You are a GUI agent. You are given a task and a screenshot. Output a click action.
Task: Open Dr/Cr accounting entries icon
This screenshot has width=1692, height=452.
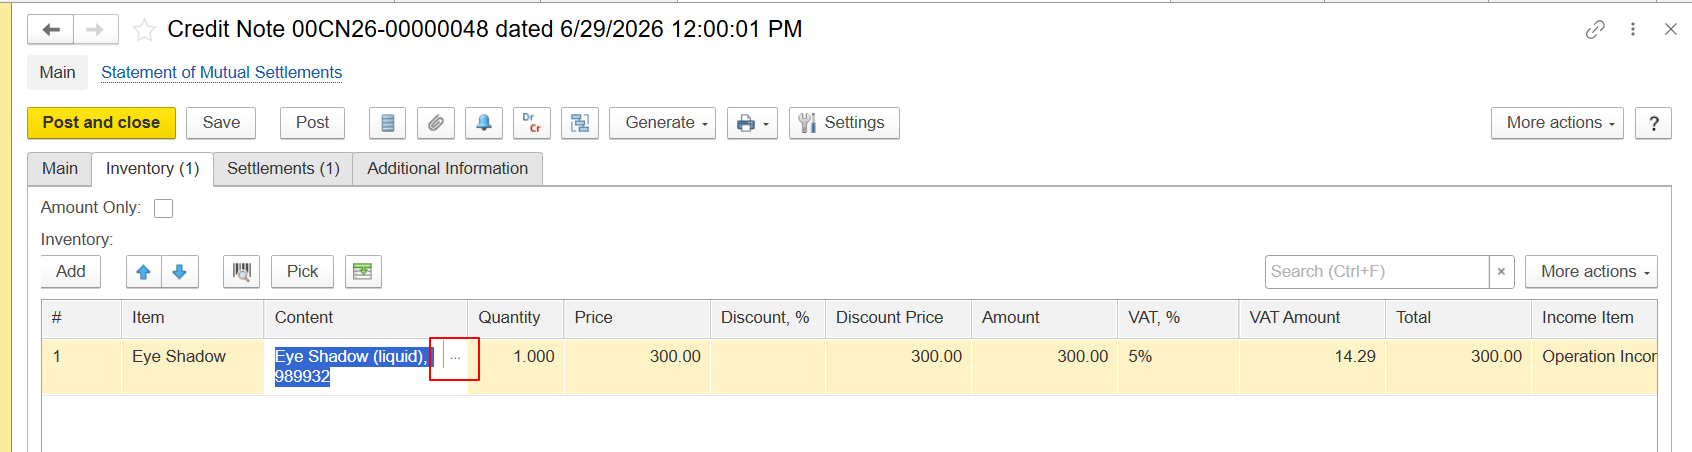pos(531,123)
